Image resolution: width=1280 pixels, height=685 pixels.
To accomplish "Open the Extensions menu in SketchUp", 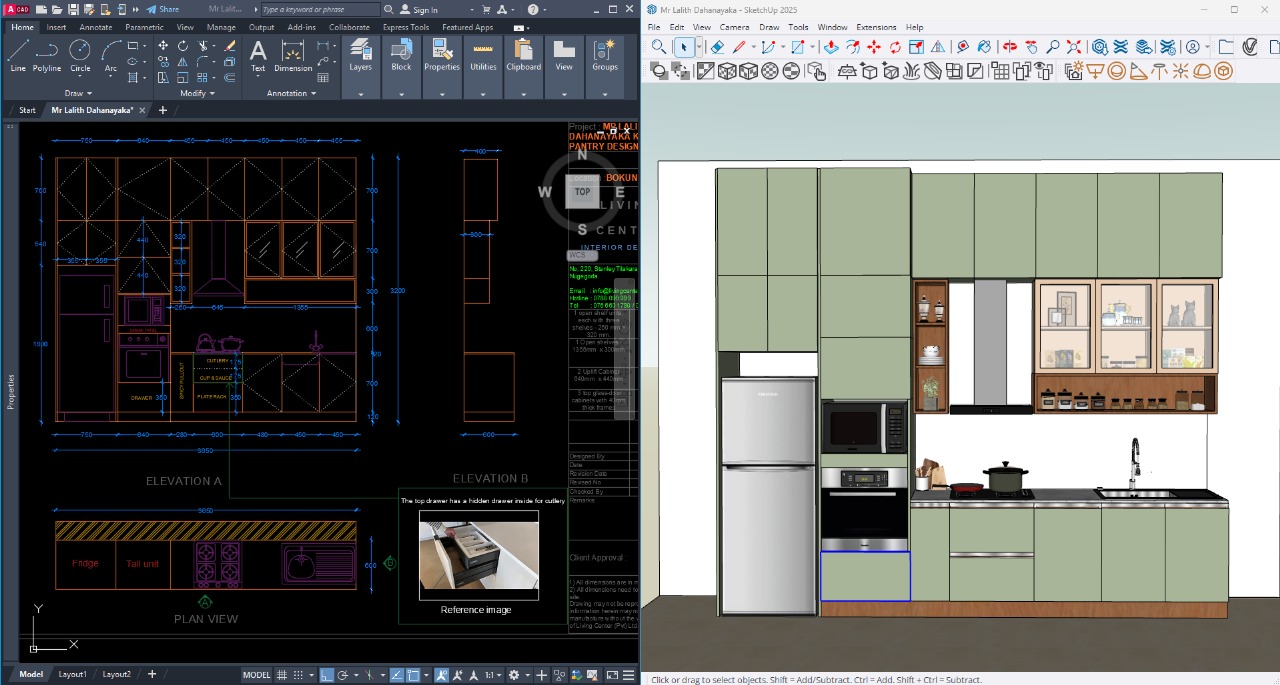I will pos(876,27).
